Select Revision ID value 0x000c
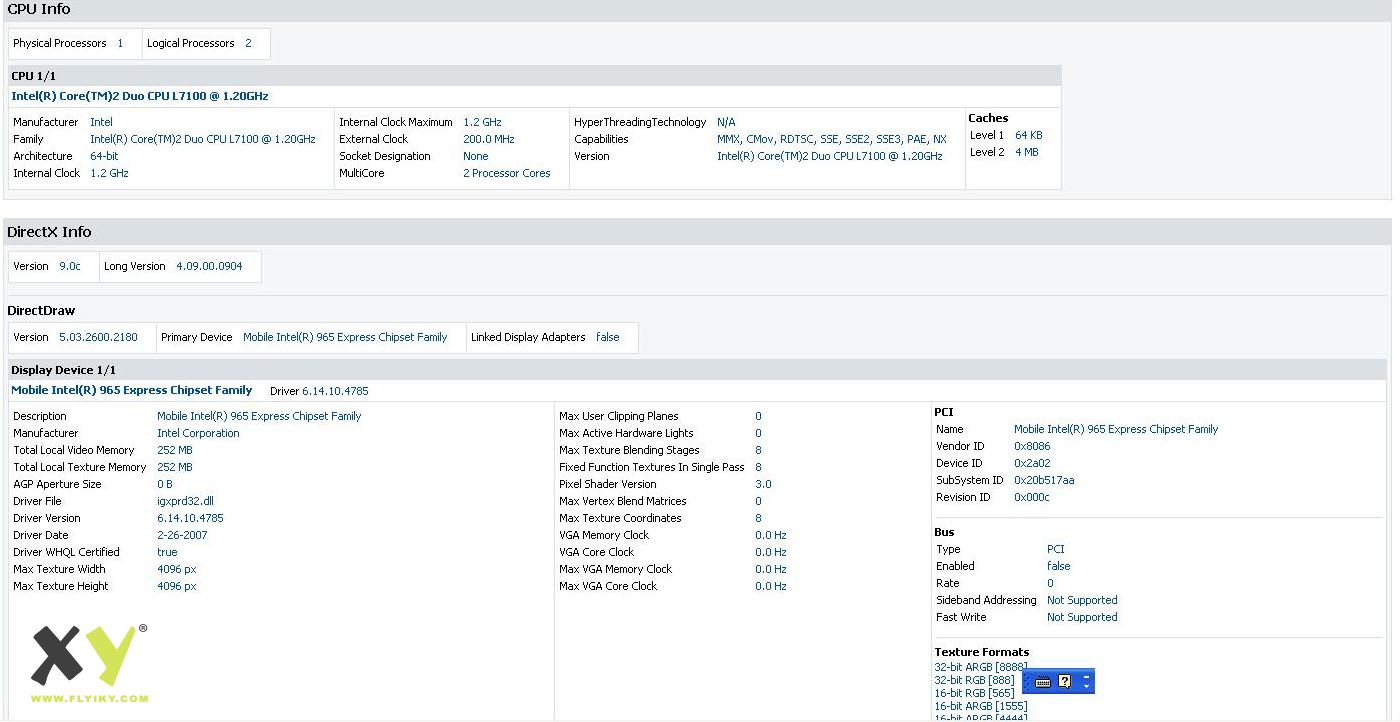This screenshot has height=722, width=1400. tap(1032, 497)
